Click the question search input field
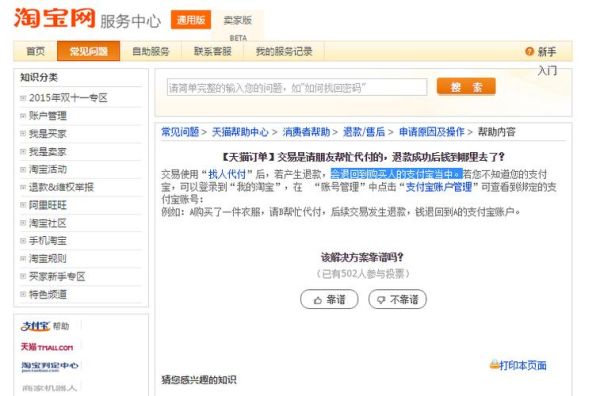 tap(297, 88)
